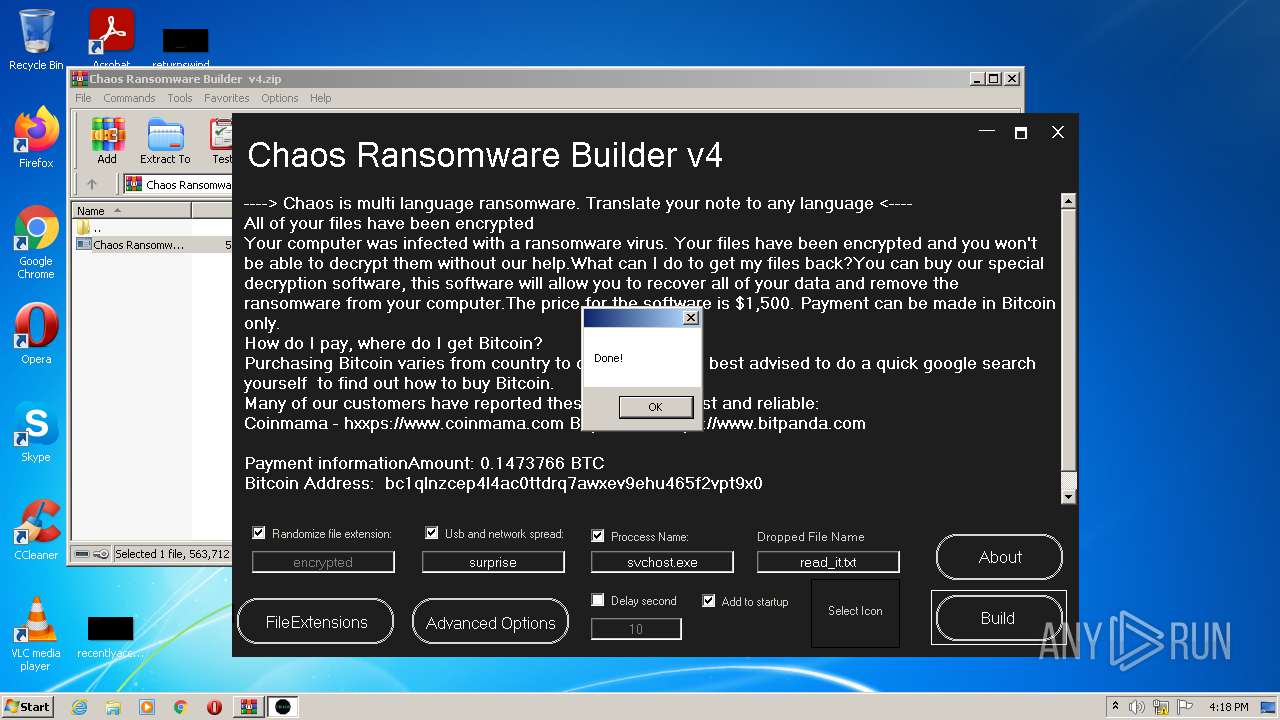Open the Help menu in WinRAR
Viewport: 1280px width, 720px height.
[320, 98]
